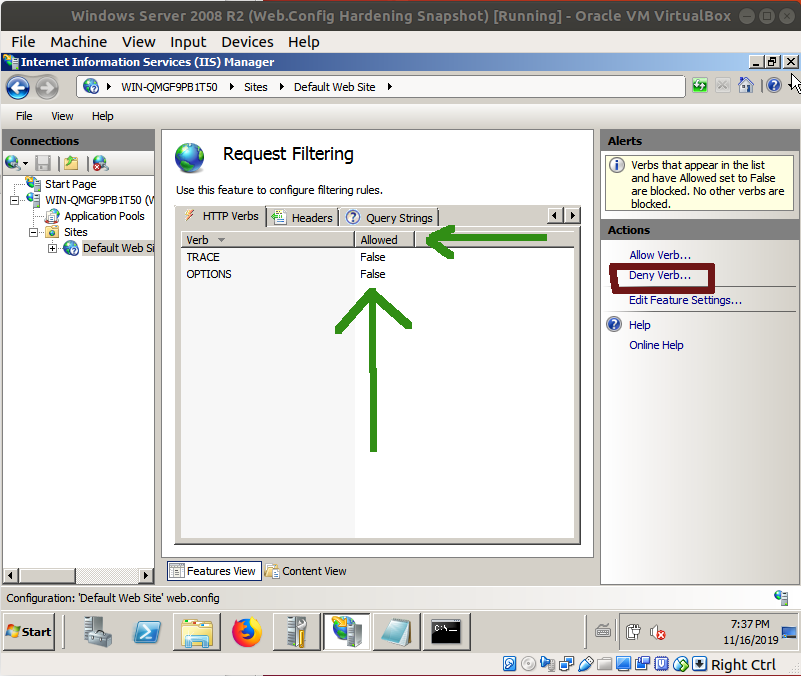Open the dropdown arrow after Default Web Site in address bar

coord(389,87)
